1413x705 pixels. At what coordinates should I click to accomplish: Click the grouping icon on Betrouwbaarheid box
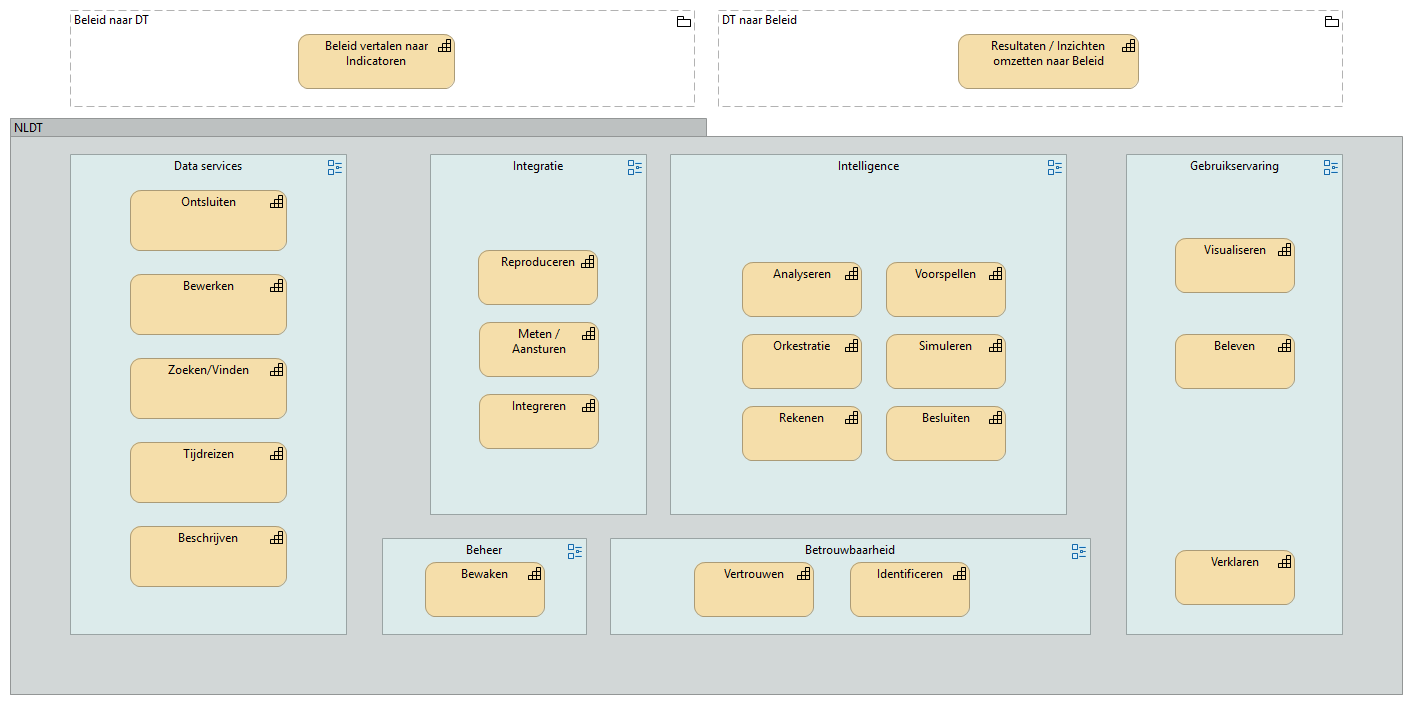pyautogui.click(x=1079, y=551)
